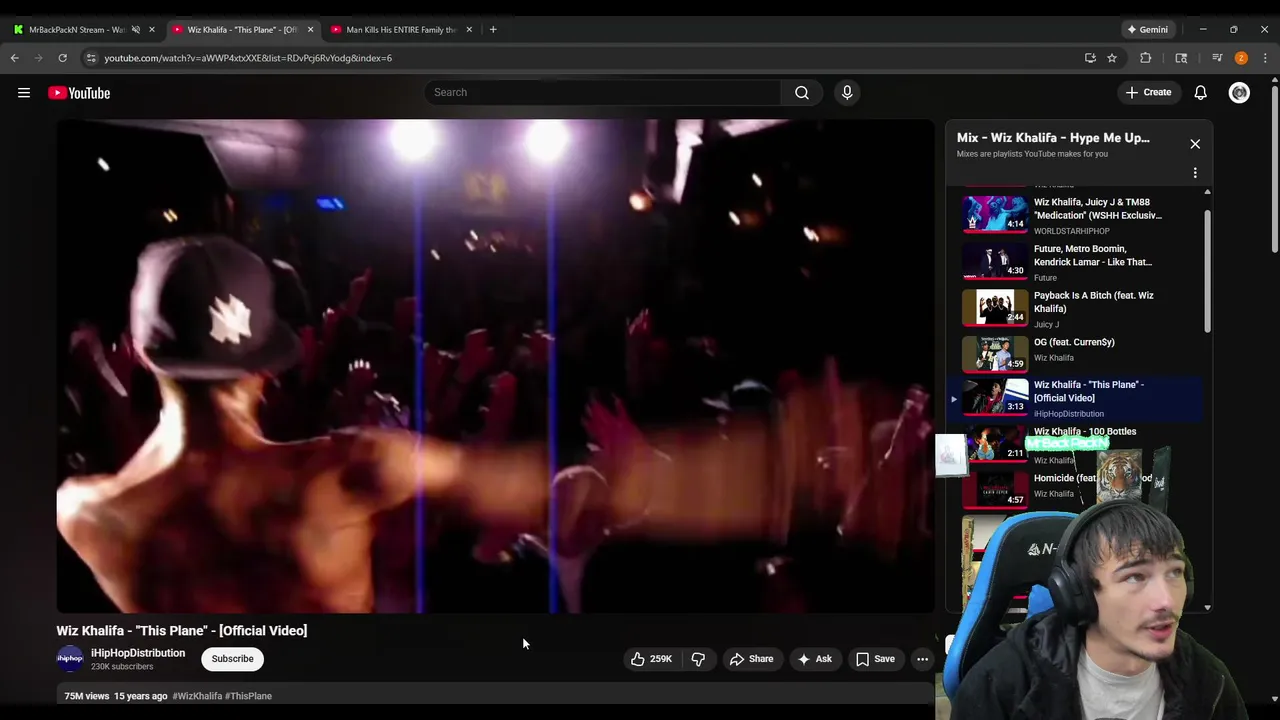Open the YouTube hamburger guide menu
1280x720 pixels.
[x=24, y=93]
